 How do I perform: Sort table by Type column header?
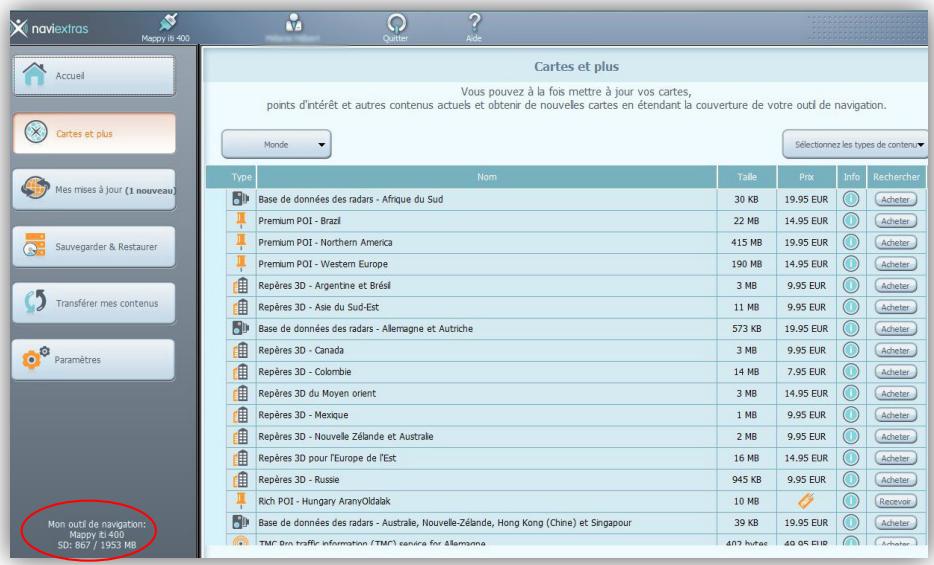tap(241, 177)
